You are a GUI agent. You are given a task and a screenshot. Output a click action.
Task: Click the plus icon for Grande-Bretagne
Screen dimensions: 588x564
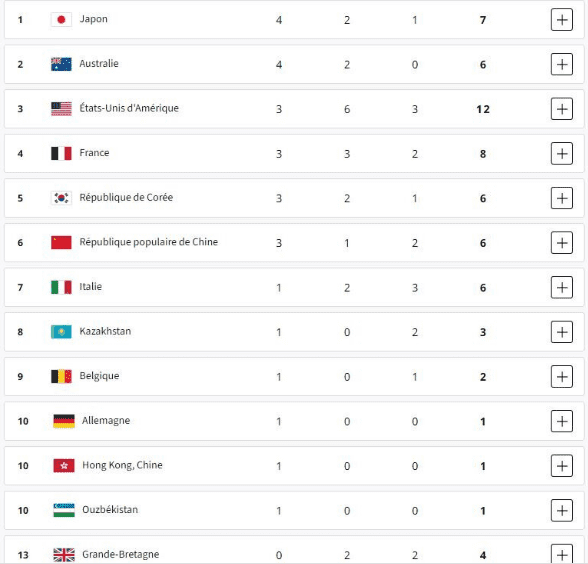562,554
